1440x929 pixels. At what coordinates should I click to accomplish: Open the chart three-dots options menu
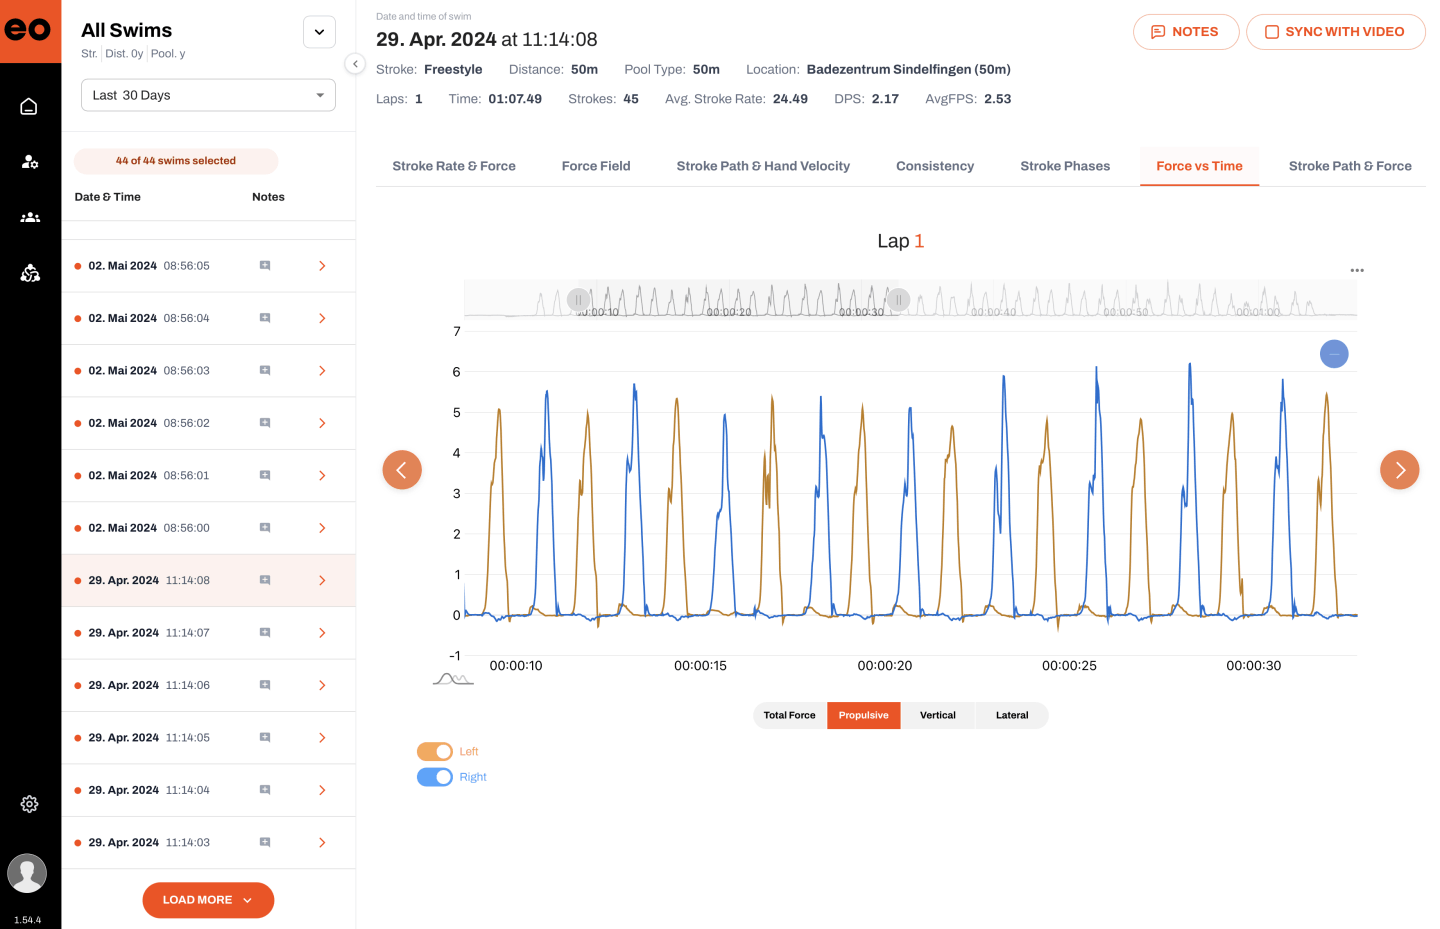(x=1357, y=270)
